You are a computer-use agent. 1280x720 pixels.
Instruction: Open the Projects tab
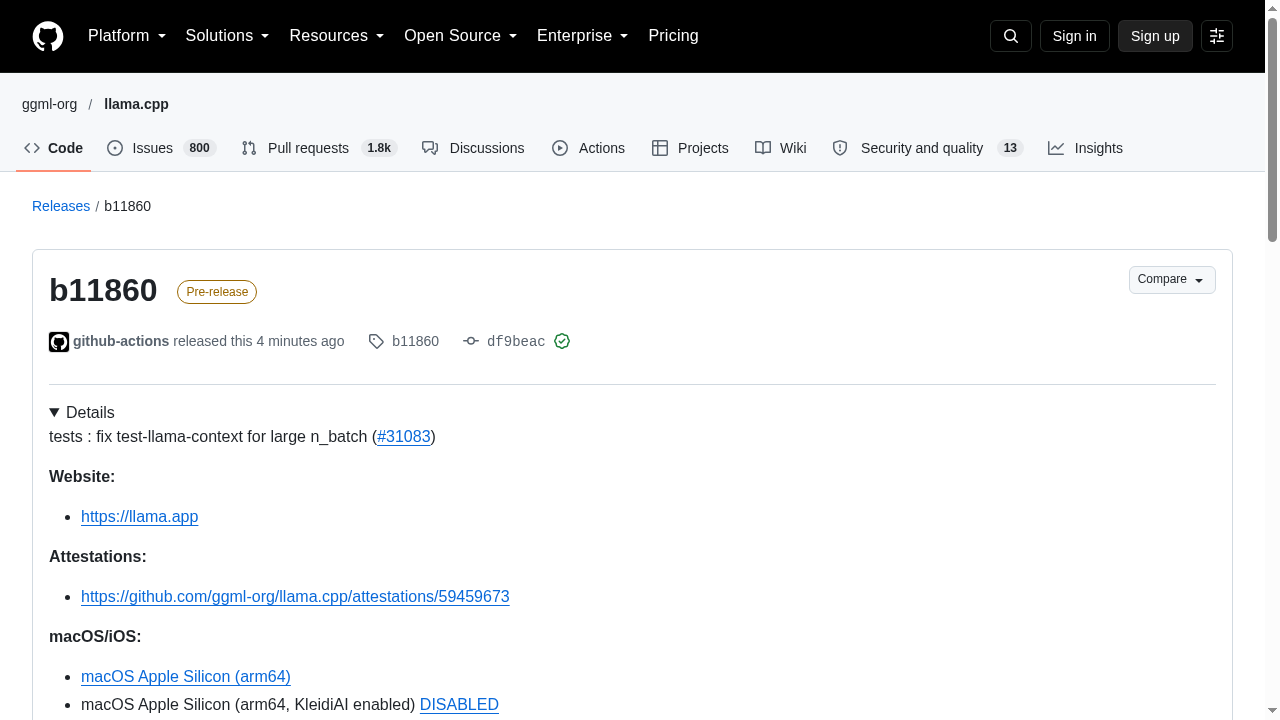tap(690, 148)
